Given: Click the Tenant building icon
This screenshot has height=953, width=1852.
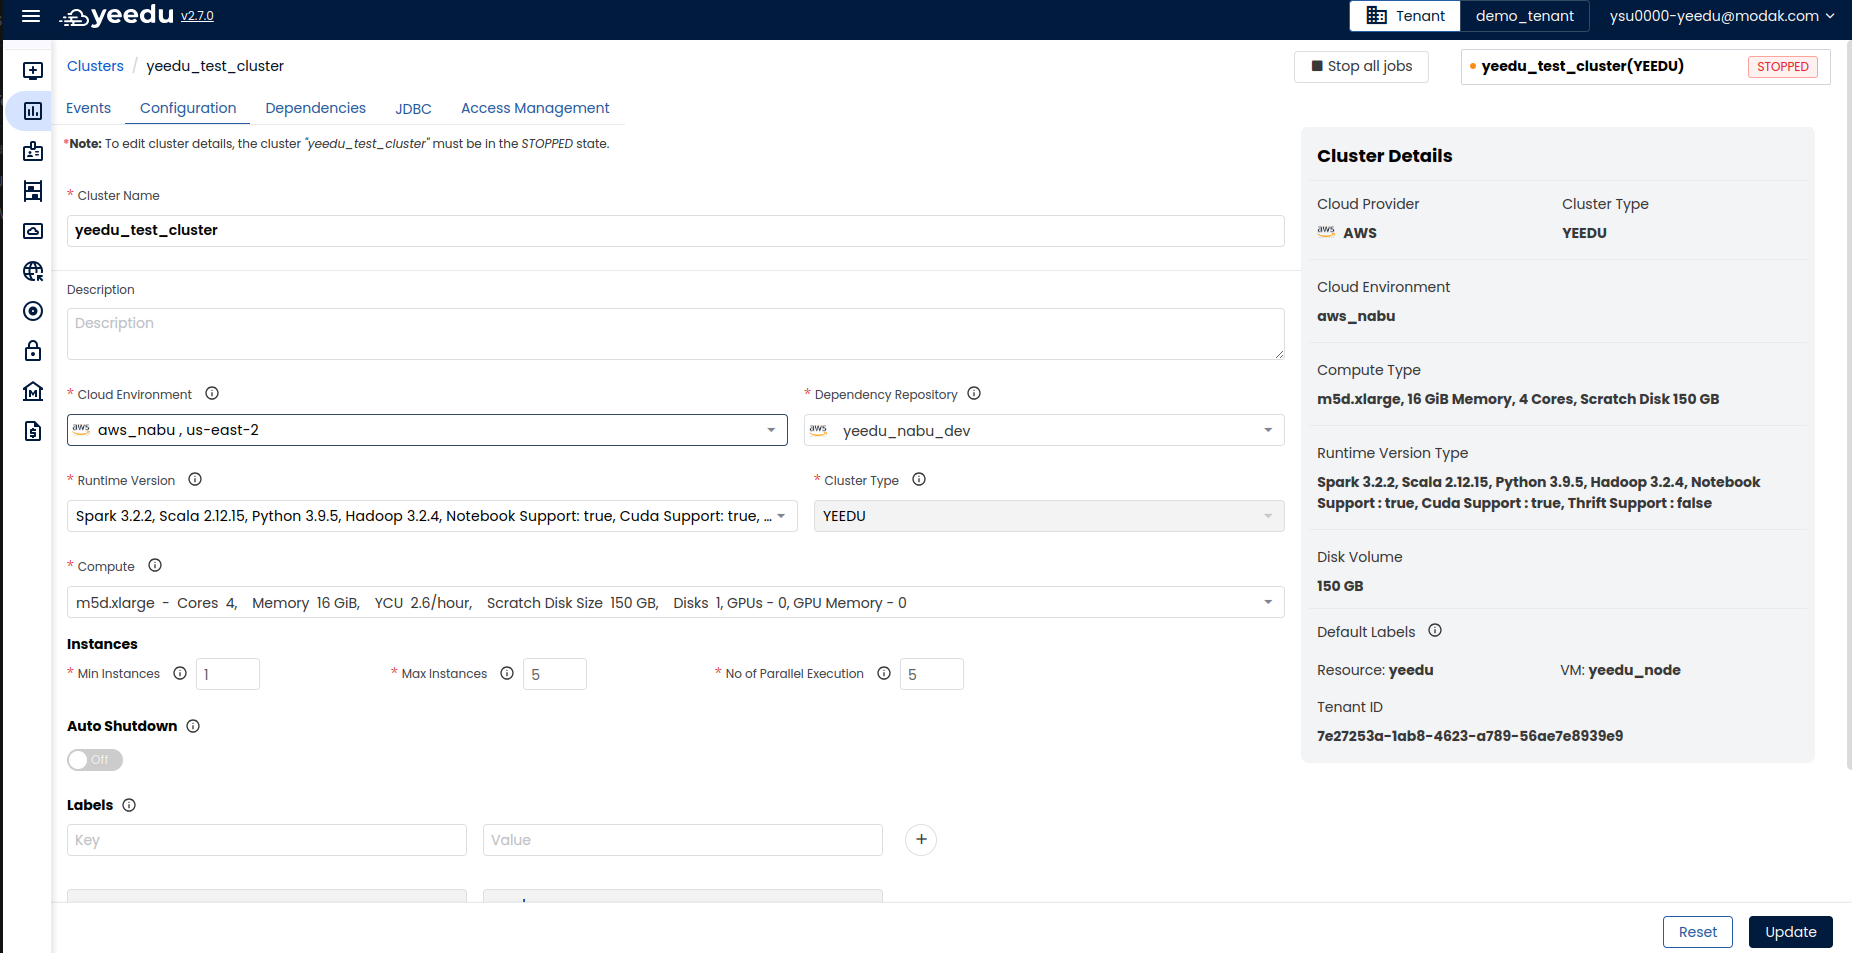Looking at the screenshot, I should 1377,16.
